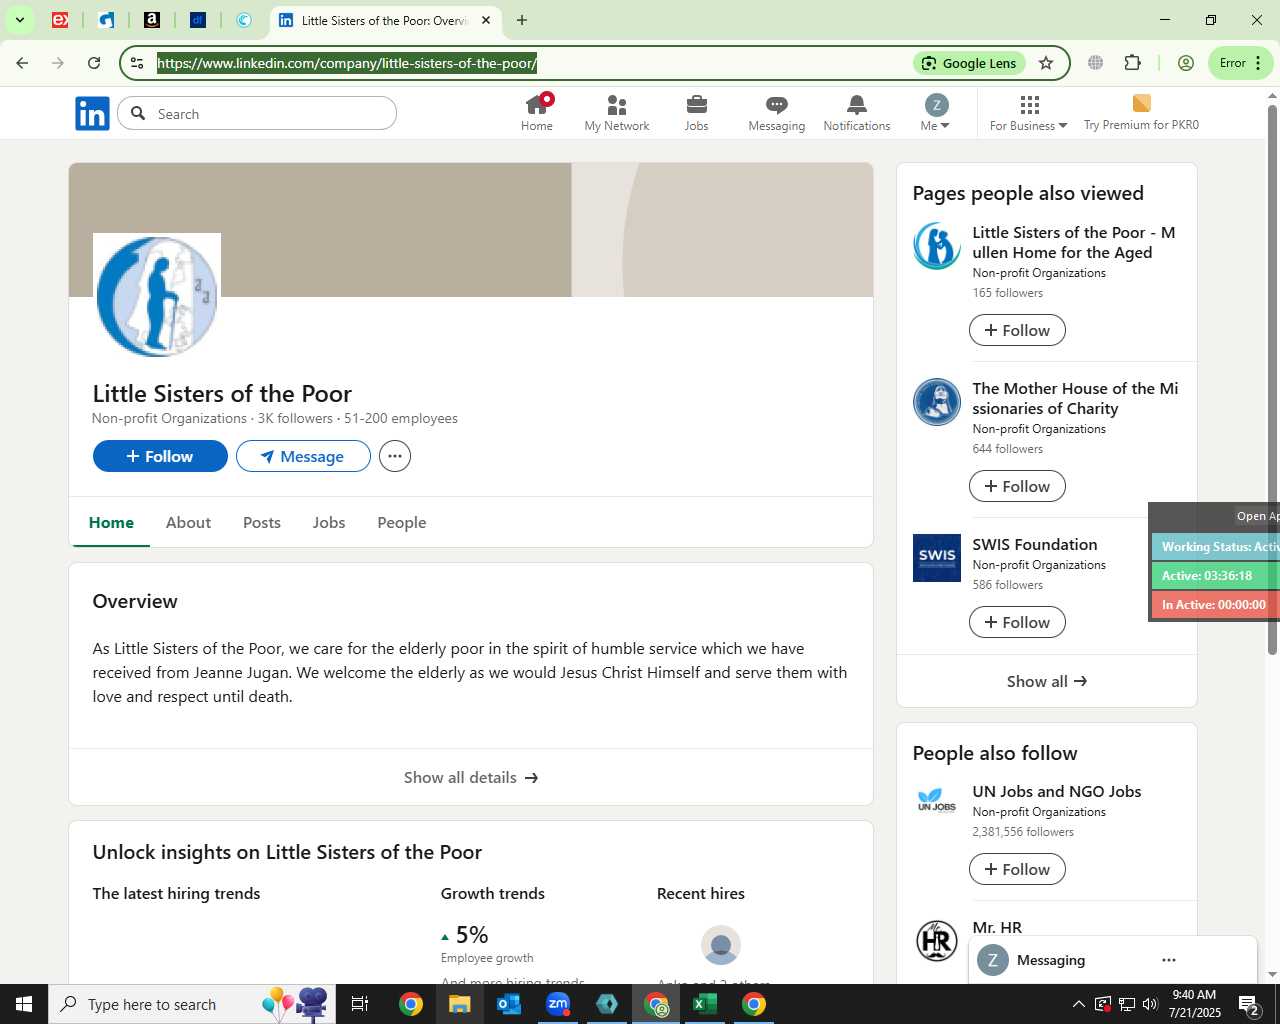Screen dimensions: 1280x1024
Task: Try Premium for PKR0 link
Action: tap(1141, 113)
